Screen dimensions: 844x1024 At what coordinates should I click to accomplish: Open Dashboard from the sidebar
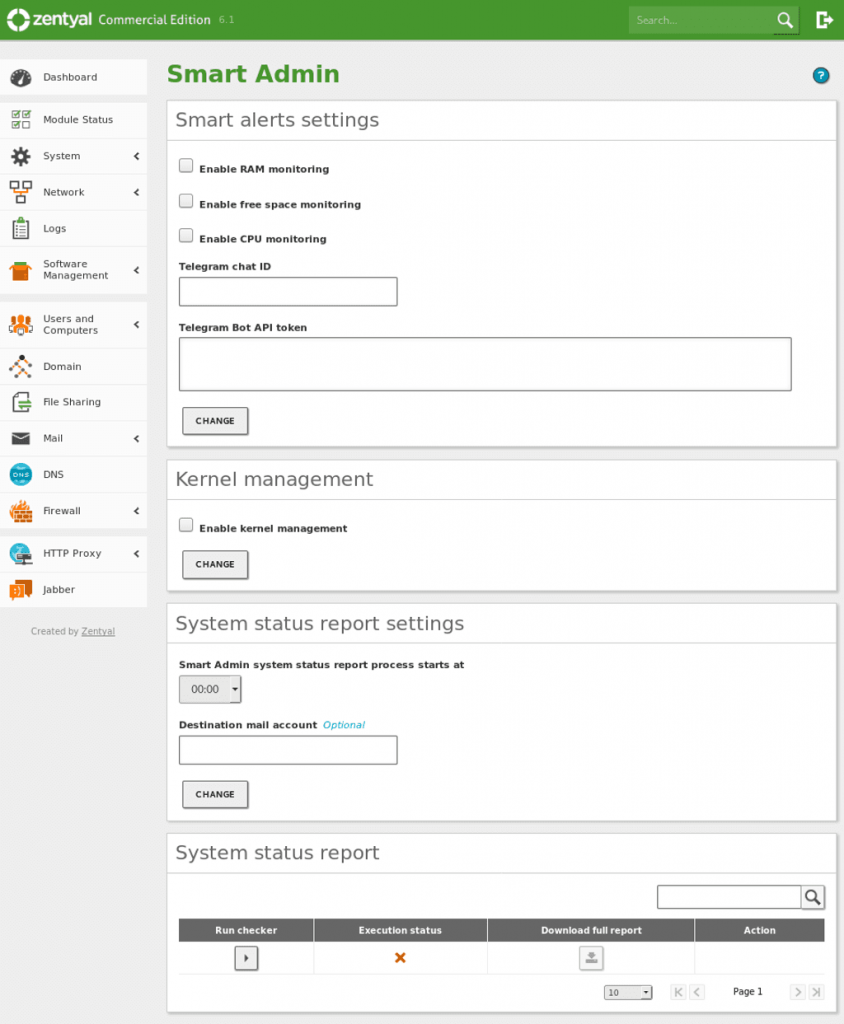pos(70,77)
